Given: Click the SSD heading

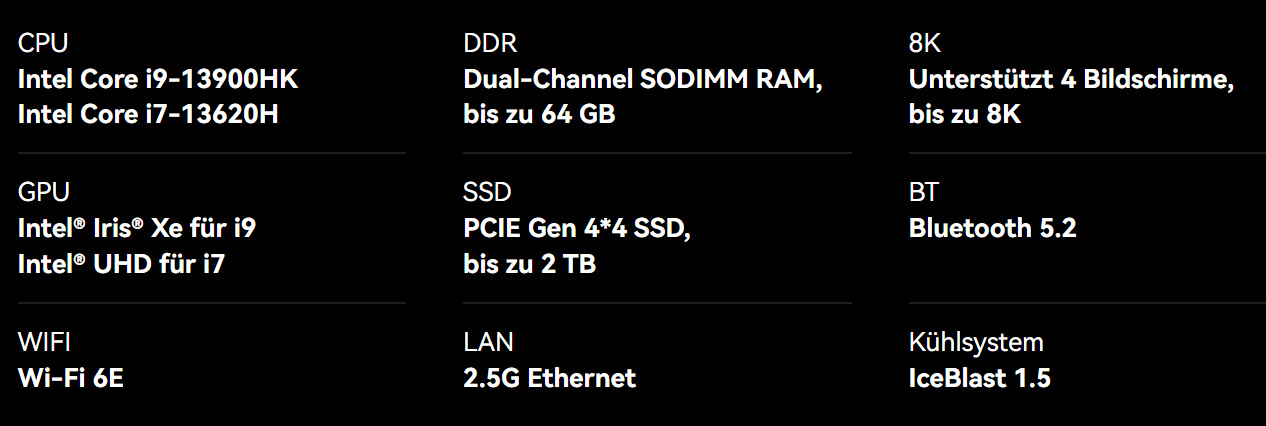Looking at the screenshot, I should tap(487, 192).
